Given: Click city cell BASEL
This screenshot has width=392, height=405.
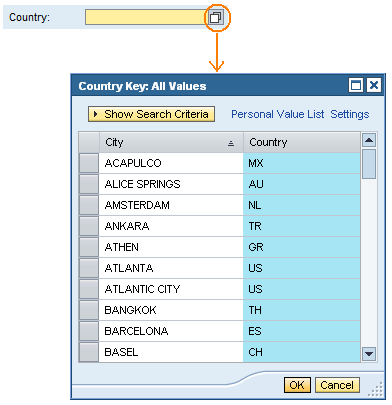Looking at the screenshot, I should tap(171, 352).
